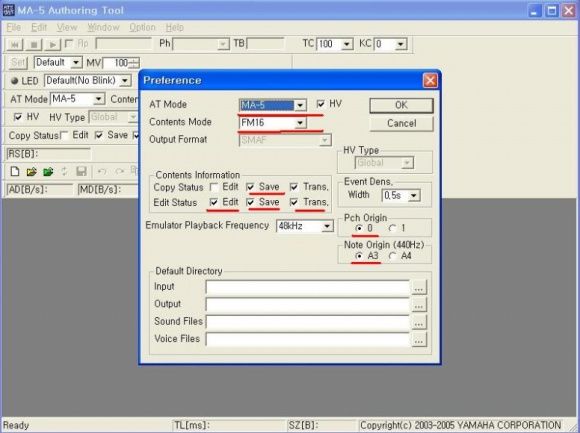This screenshot has width=580, height=433.
Task: Click the convert arrows toolbar icon
Action: click(x=64, y=171)
